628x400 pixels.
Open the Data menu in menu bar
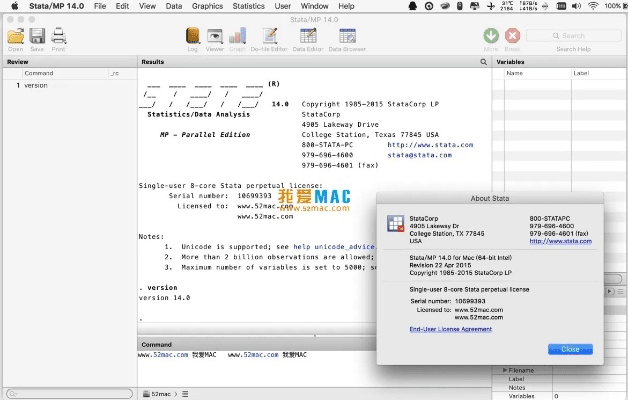[x=174, y=6]
